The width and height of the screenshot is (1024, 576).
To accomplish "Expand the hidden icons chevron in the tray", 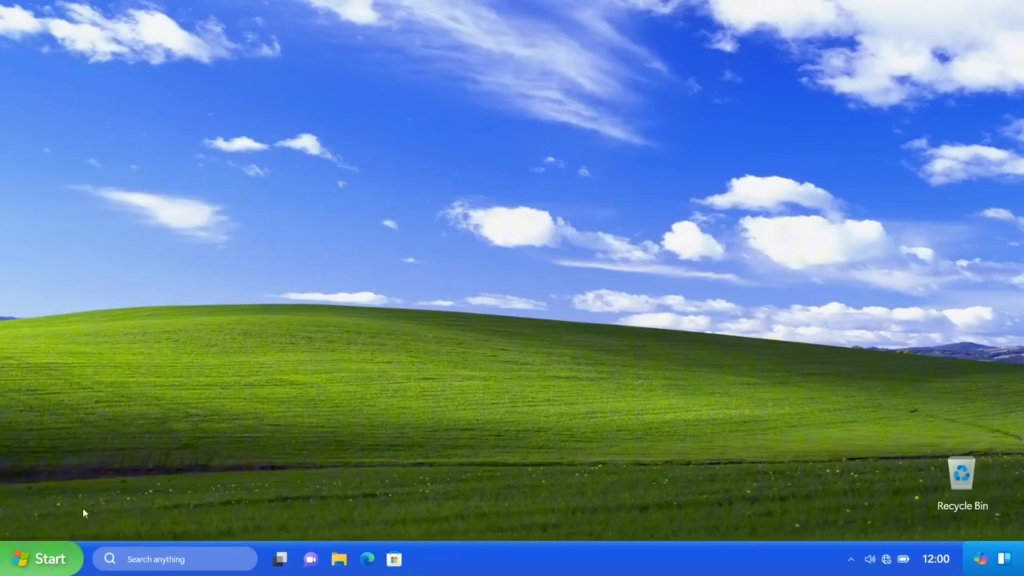I will (851, 558).
